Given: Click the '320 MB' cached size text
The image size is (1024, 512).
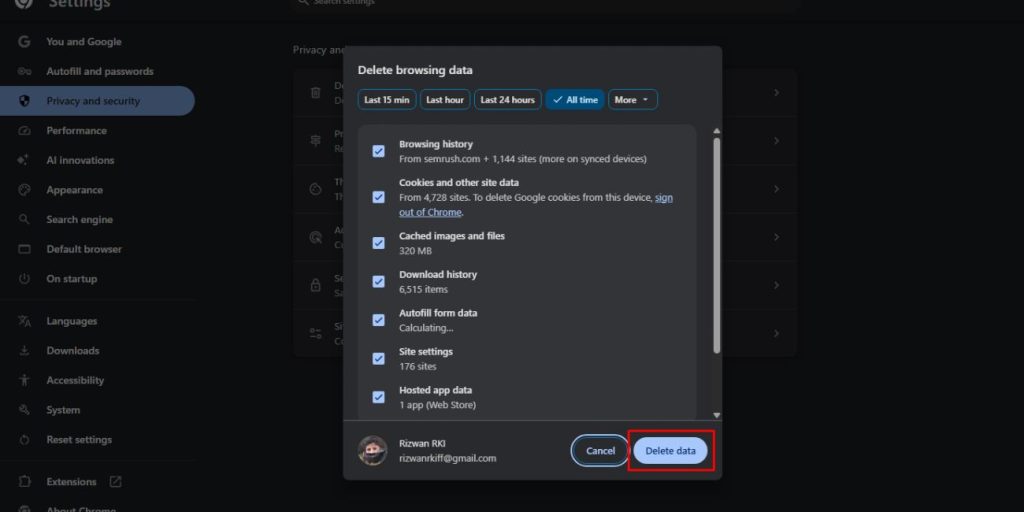Looking at the screenshot, I should tap(415, 251).
